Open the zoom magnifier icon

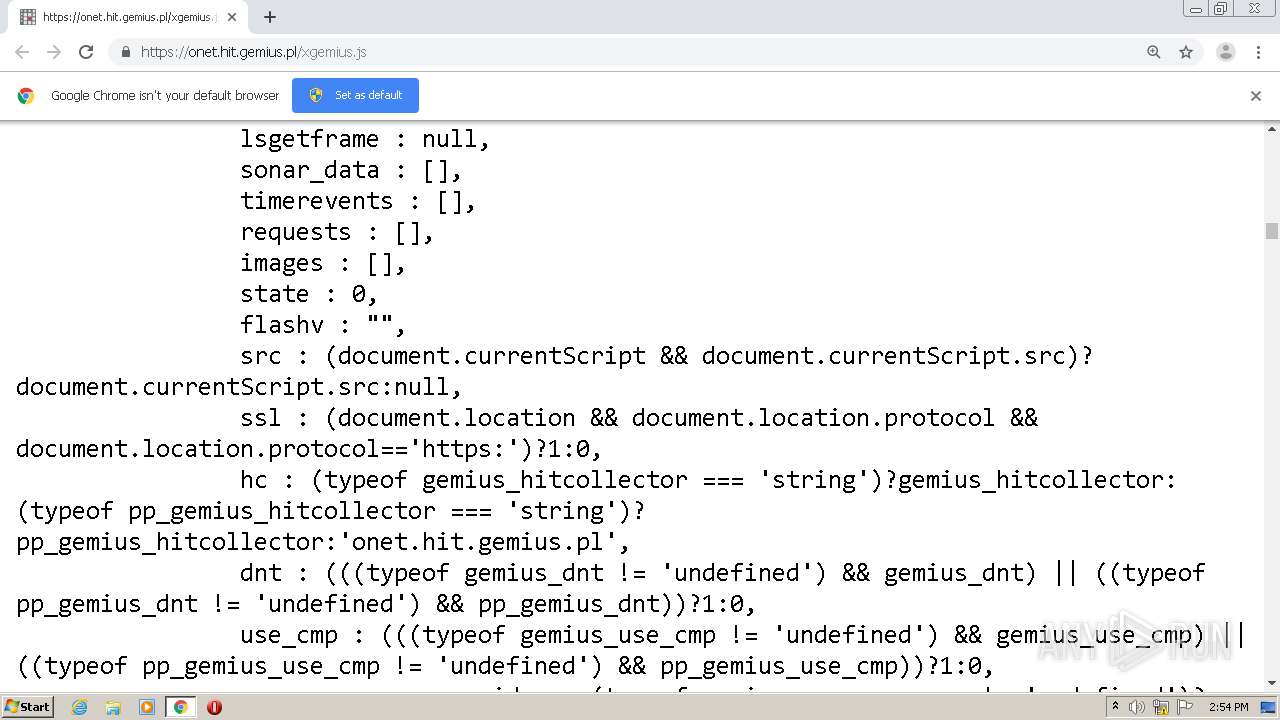[x=1154, y=52]
